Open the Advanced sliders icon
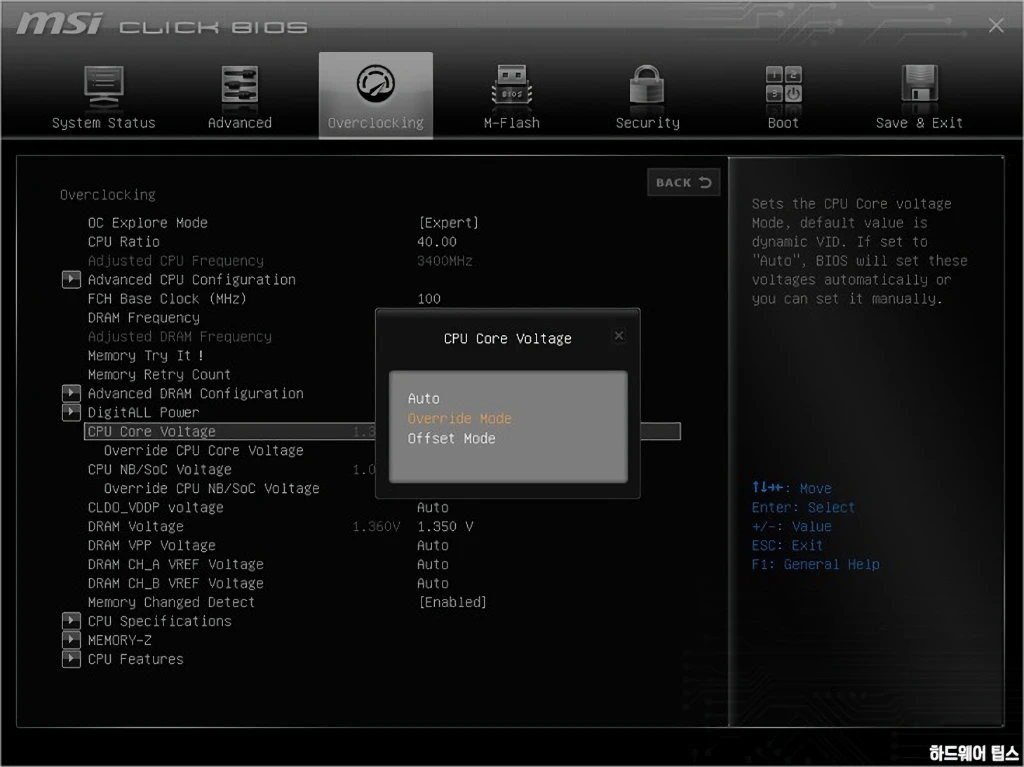Screen dimensions: 1024x767 coord(240,87)
